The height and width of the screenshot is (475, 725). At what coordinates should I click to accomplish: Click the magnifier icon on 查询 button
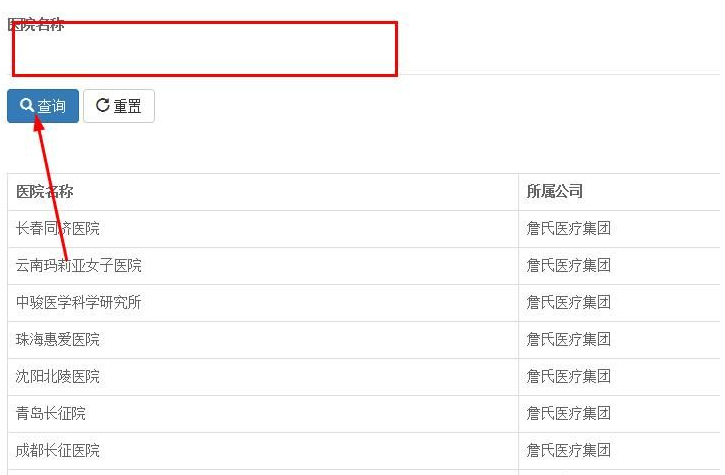pyautogui.click(x=26, y=105)
